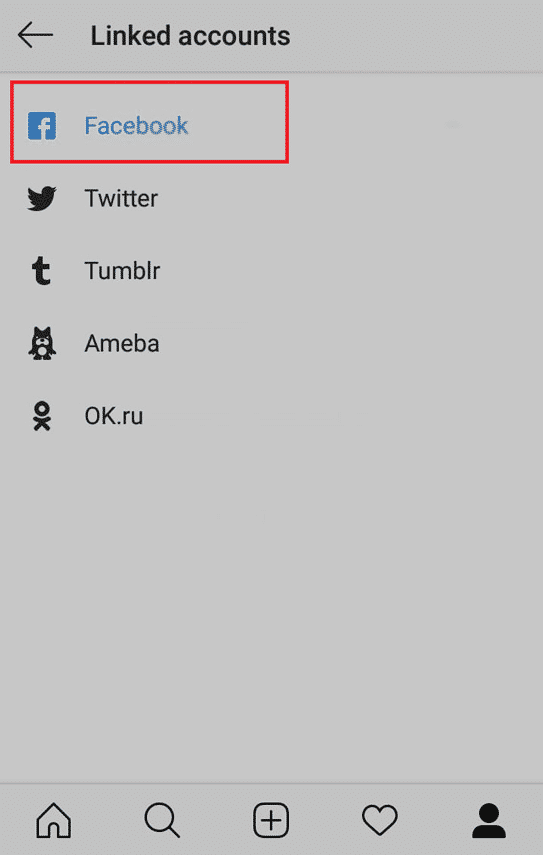Image resolution: width=543 pixels, height=855 pixels.
Task: Click the Tumblr t icon
Action: [x=41, y=271]
